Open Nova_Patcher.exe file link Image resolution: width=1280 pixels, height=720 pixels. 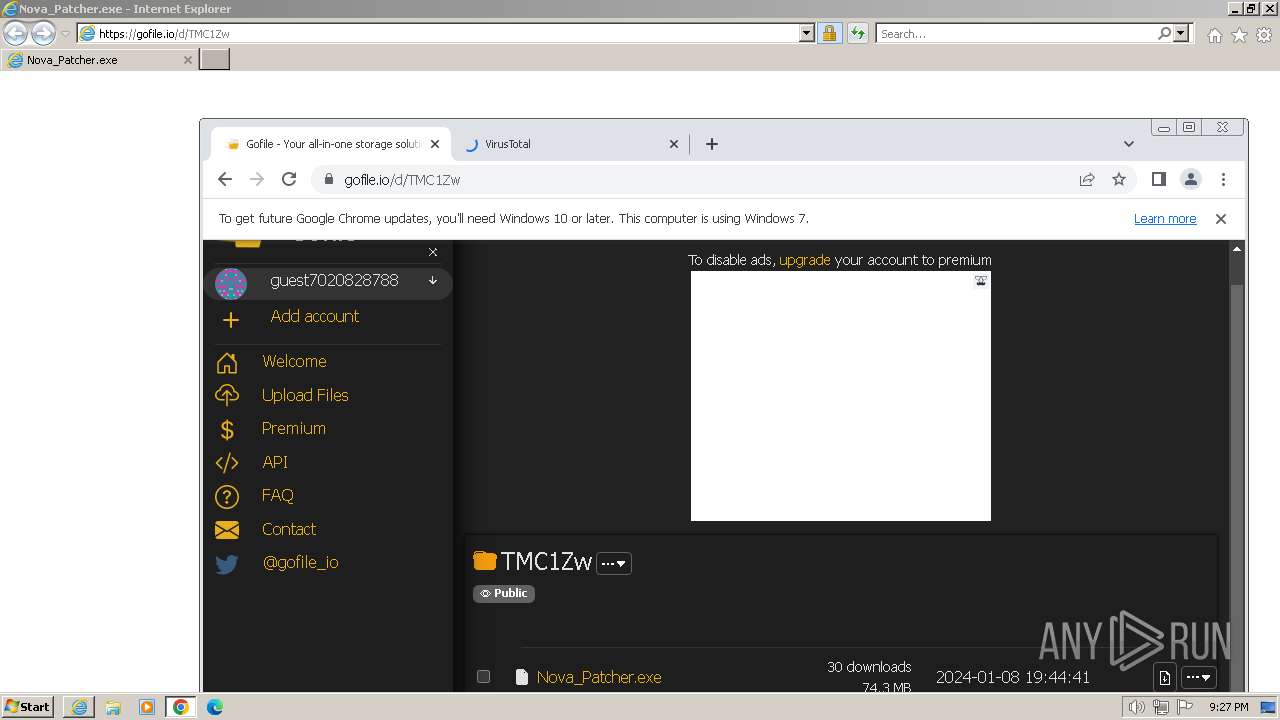pos(599,677)
